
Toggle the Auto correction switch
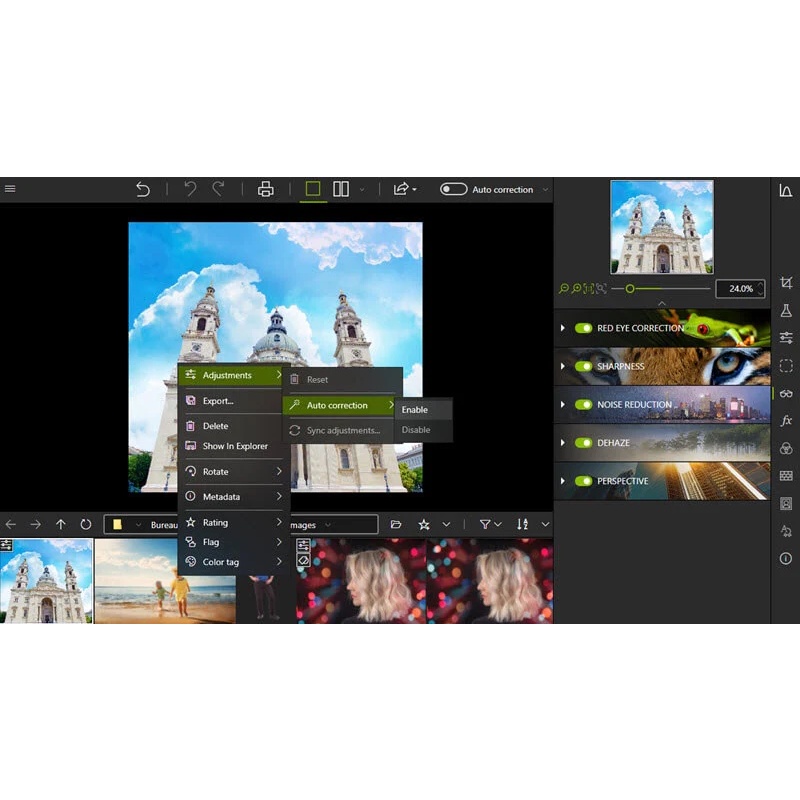click(453, 189)
